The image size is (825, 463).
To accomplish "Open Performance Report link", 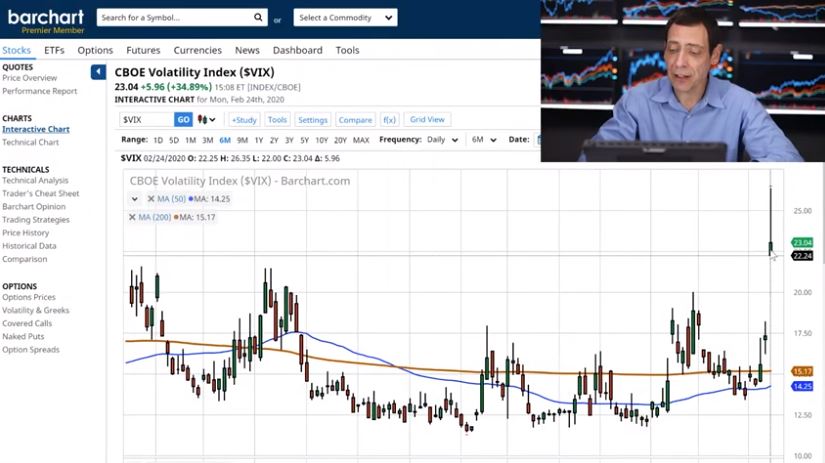I will tap(39, 91).
